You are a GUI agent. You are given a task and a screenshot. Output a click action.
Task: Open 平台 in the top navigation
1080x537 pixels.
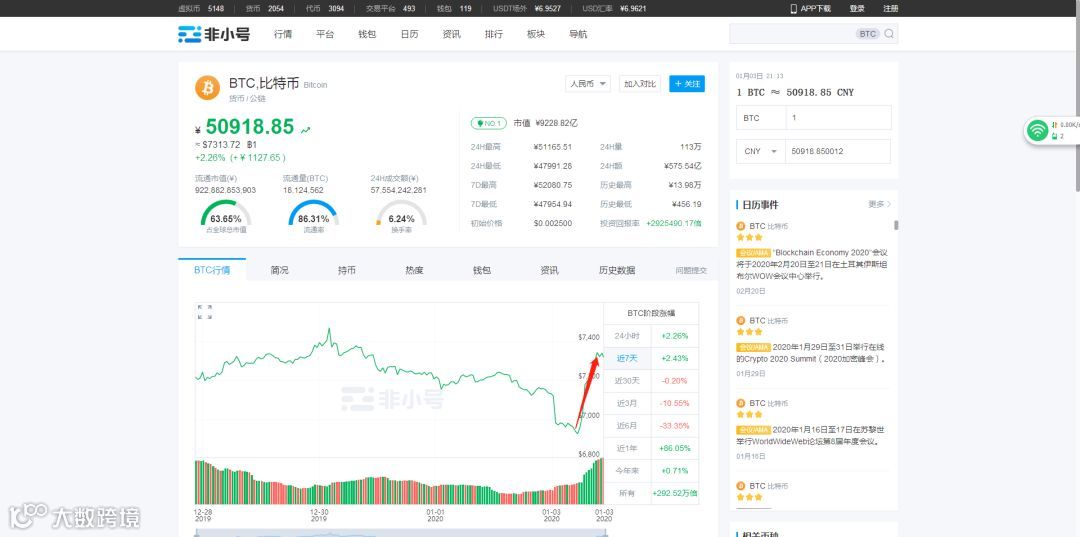click(x=325, y=34)
